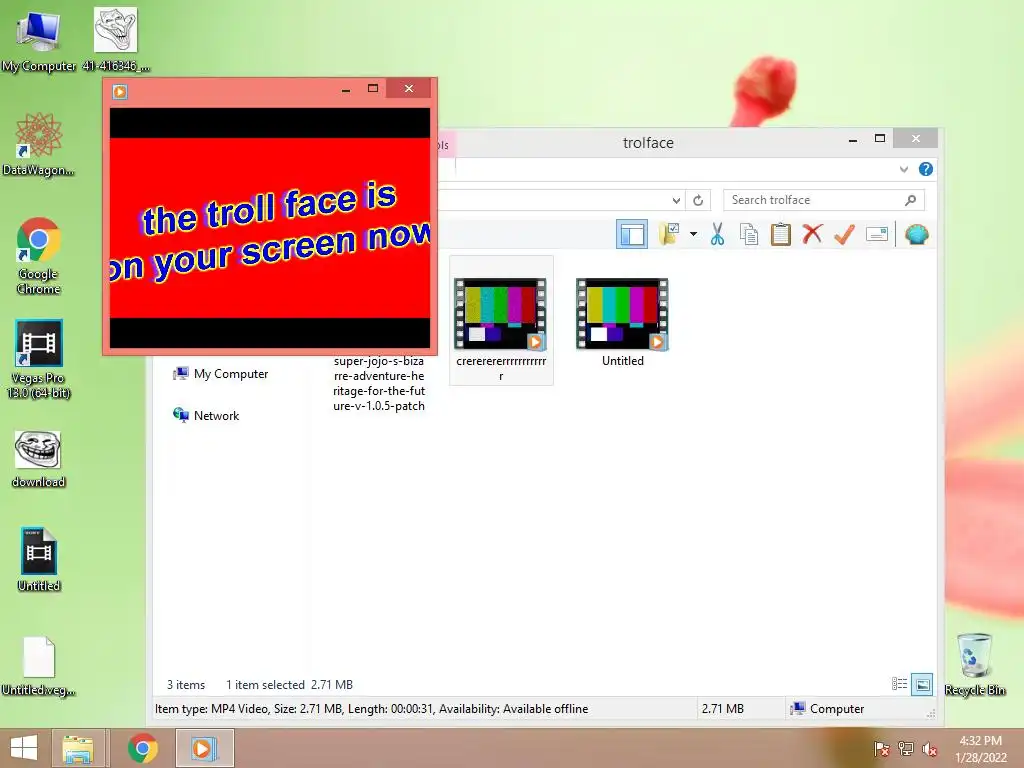This screenshot has height=768, width=1024.
Task: Select the Untitled video desktop icon
Action: pos(39,559)
